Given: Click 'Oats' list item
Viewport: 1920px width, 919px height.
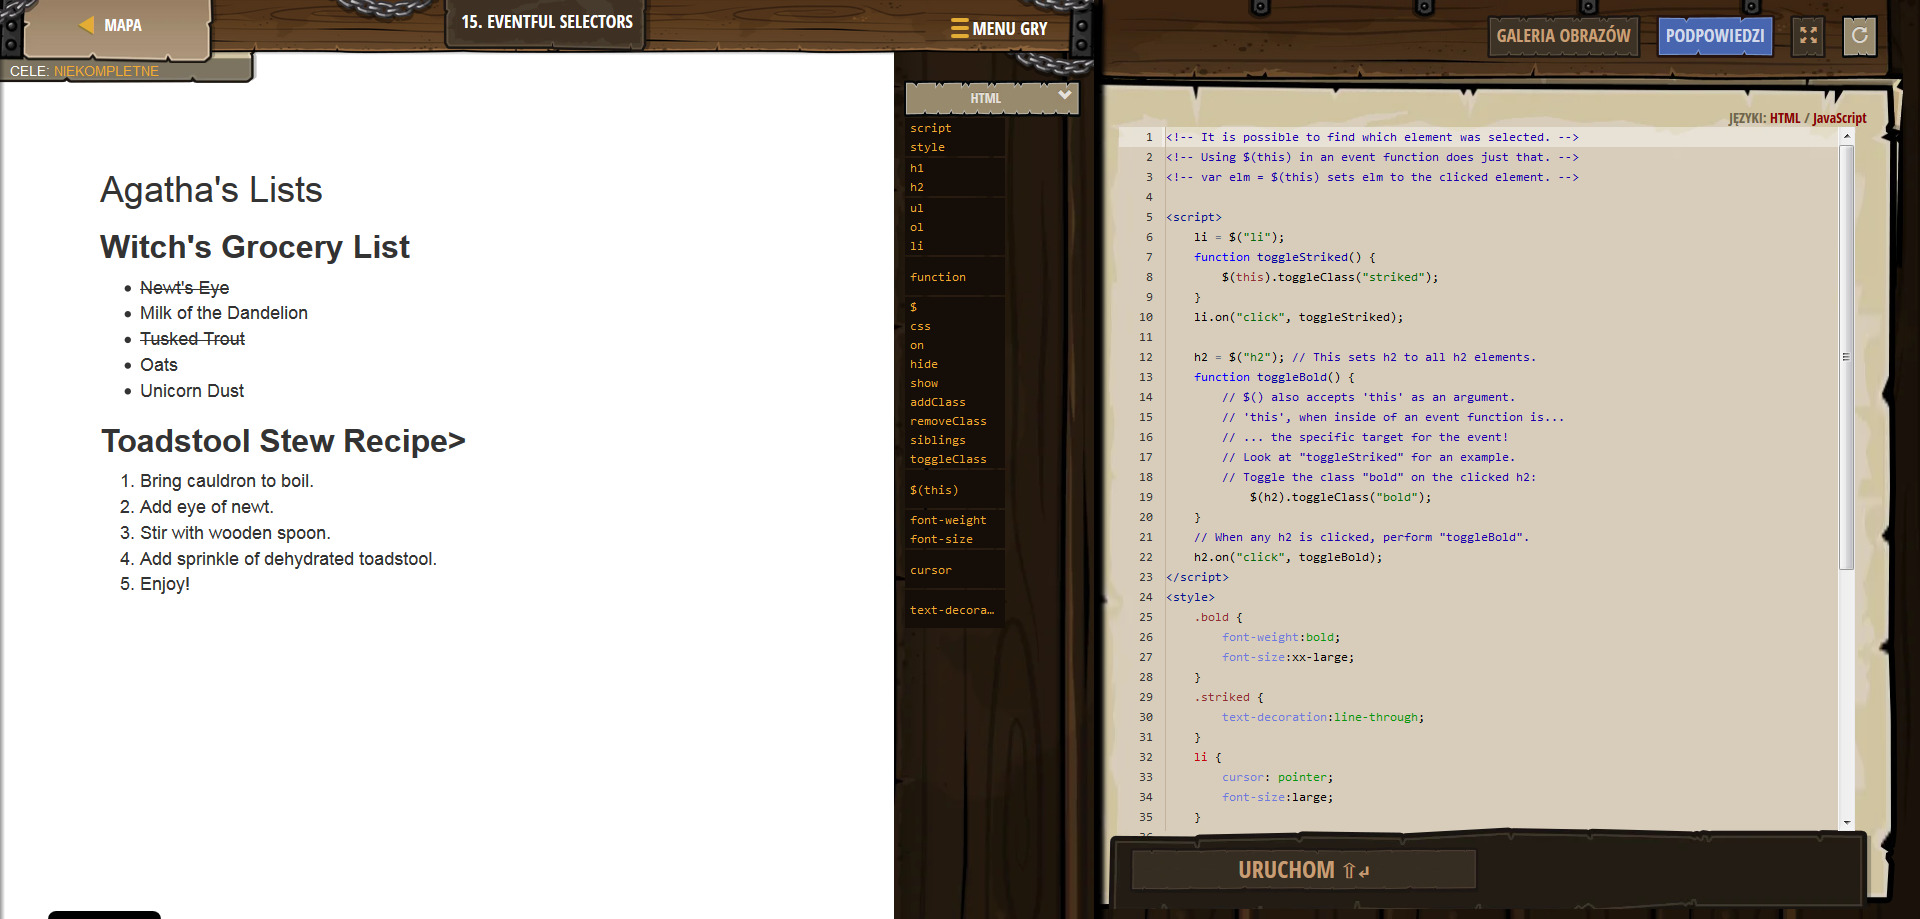Looking at the screenshot, I should pos(159,365).
